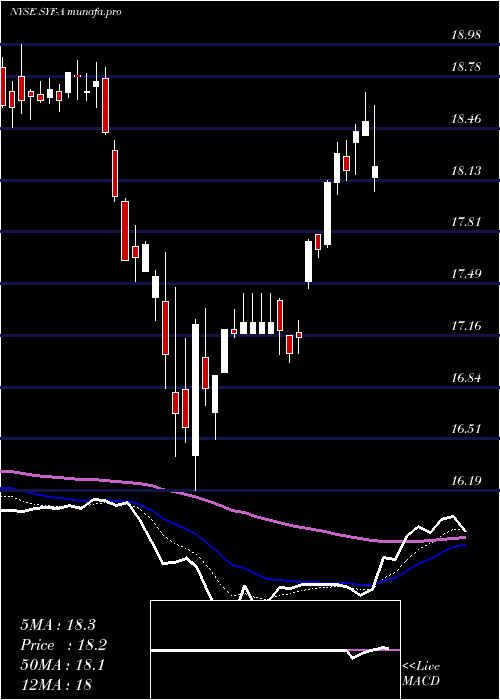Image resolution: width=500 pixels, height=700 pixels.
Task: Click the 18.46 price axis label
Action: [466, 119]
